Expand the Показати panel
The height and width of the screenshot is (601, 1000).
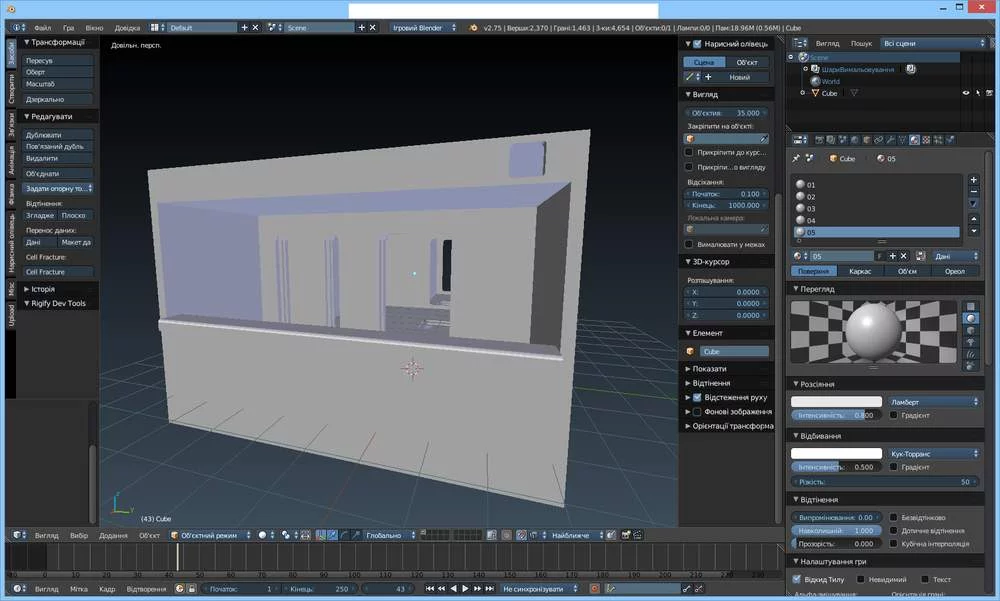[710, 368]
